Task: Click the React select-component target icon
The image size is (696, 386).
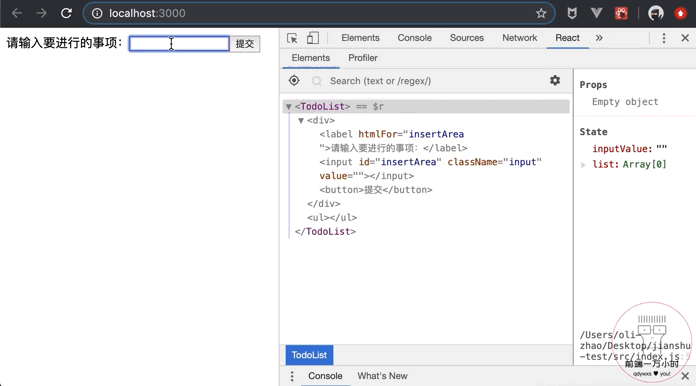Action: pyautogui.click(x=294, y=81)
